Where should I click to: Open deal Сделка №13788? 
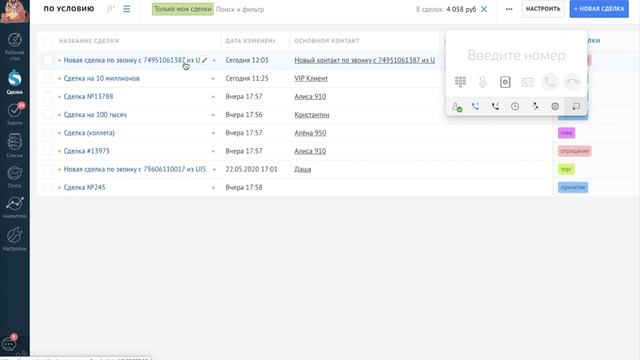(x=89, y=97)
